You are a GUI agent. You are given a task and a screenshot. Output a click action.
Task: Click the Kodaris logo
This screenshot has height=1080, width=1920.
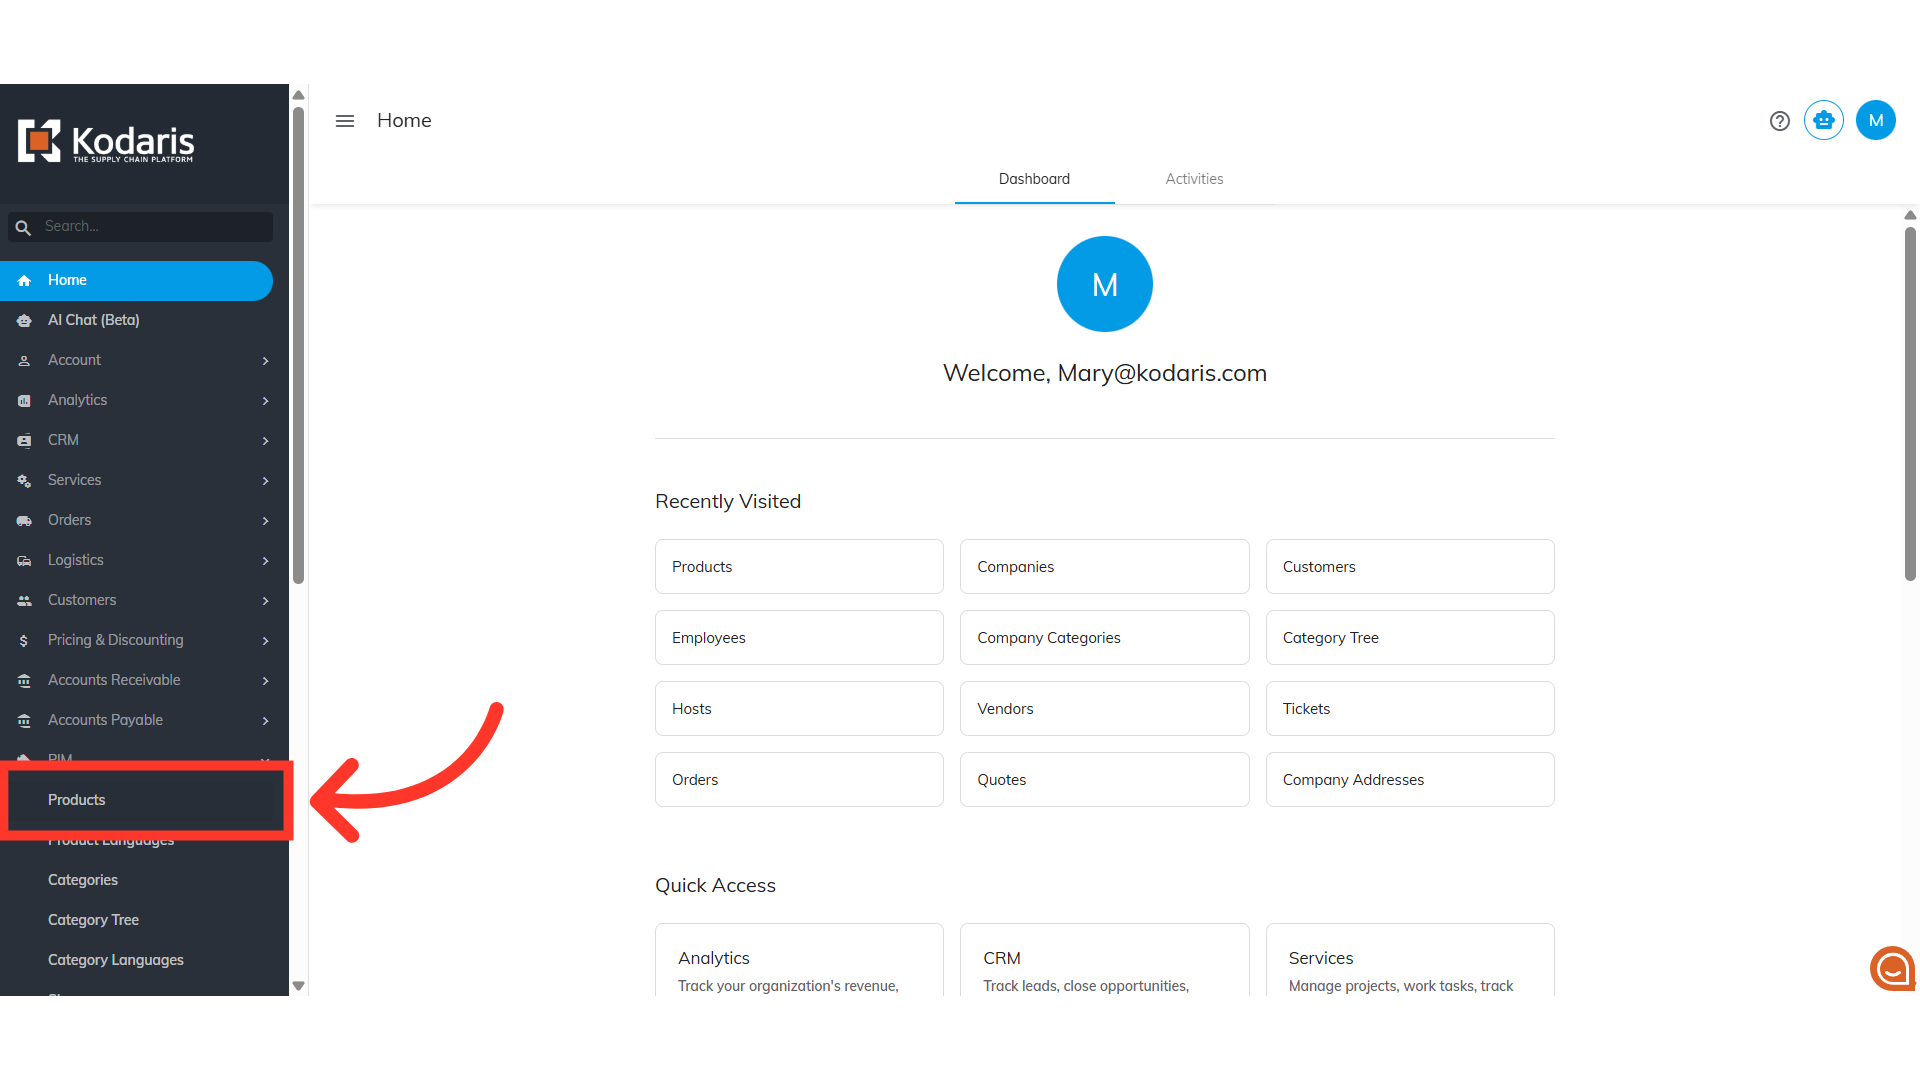coord(106,142)
